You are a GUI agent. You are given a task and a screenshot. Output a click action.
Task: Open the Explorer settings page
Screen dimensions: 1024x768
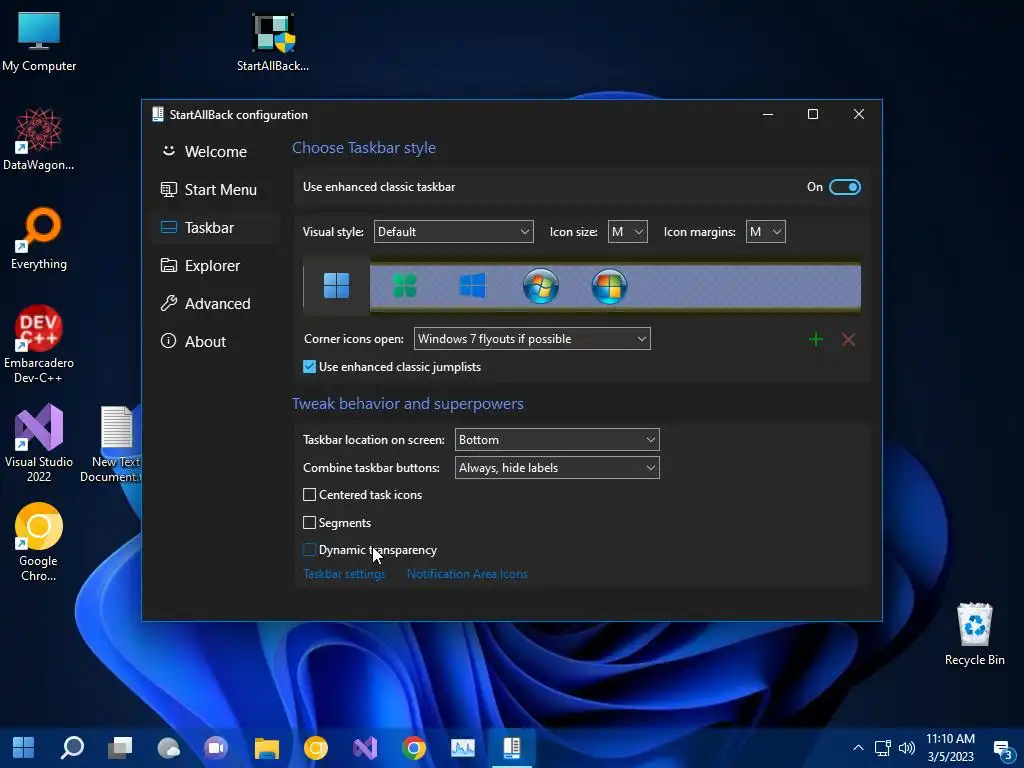tap(216, 265)
